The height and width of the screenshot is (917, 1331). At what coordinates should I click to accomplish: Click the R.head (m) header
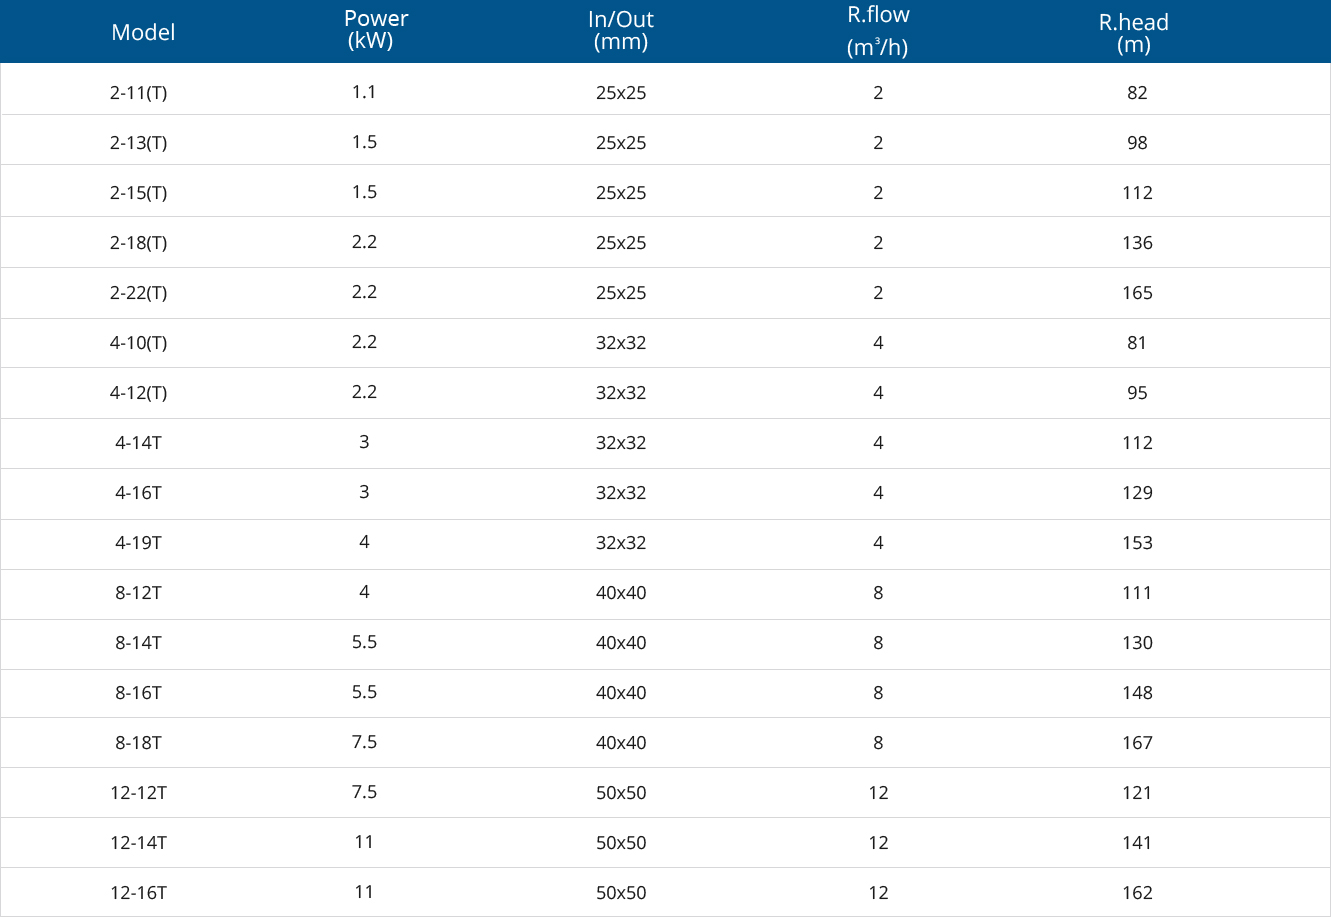point(1134,33)
